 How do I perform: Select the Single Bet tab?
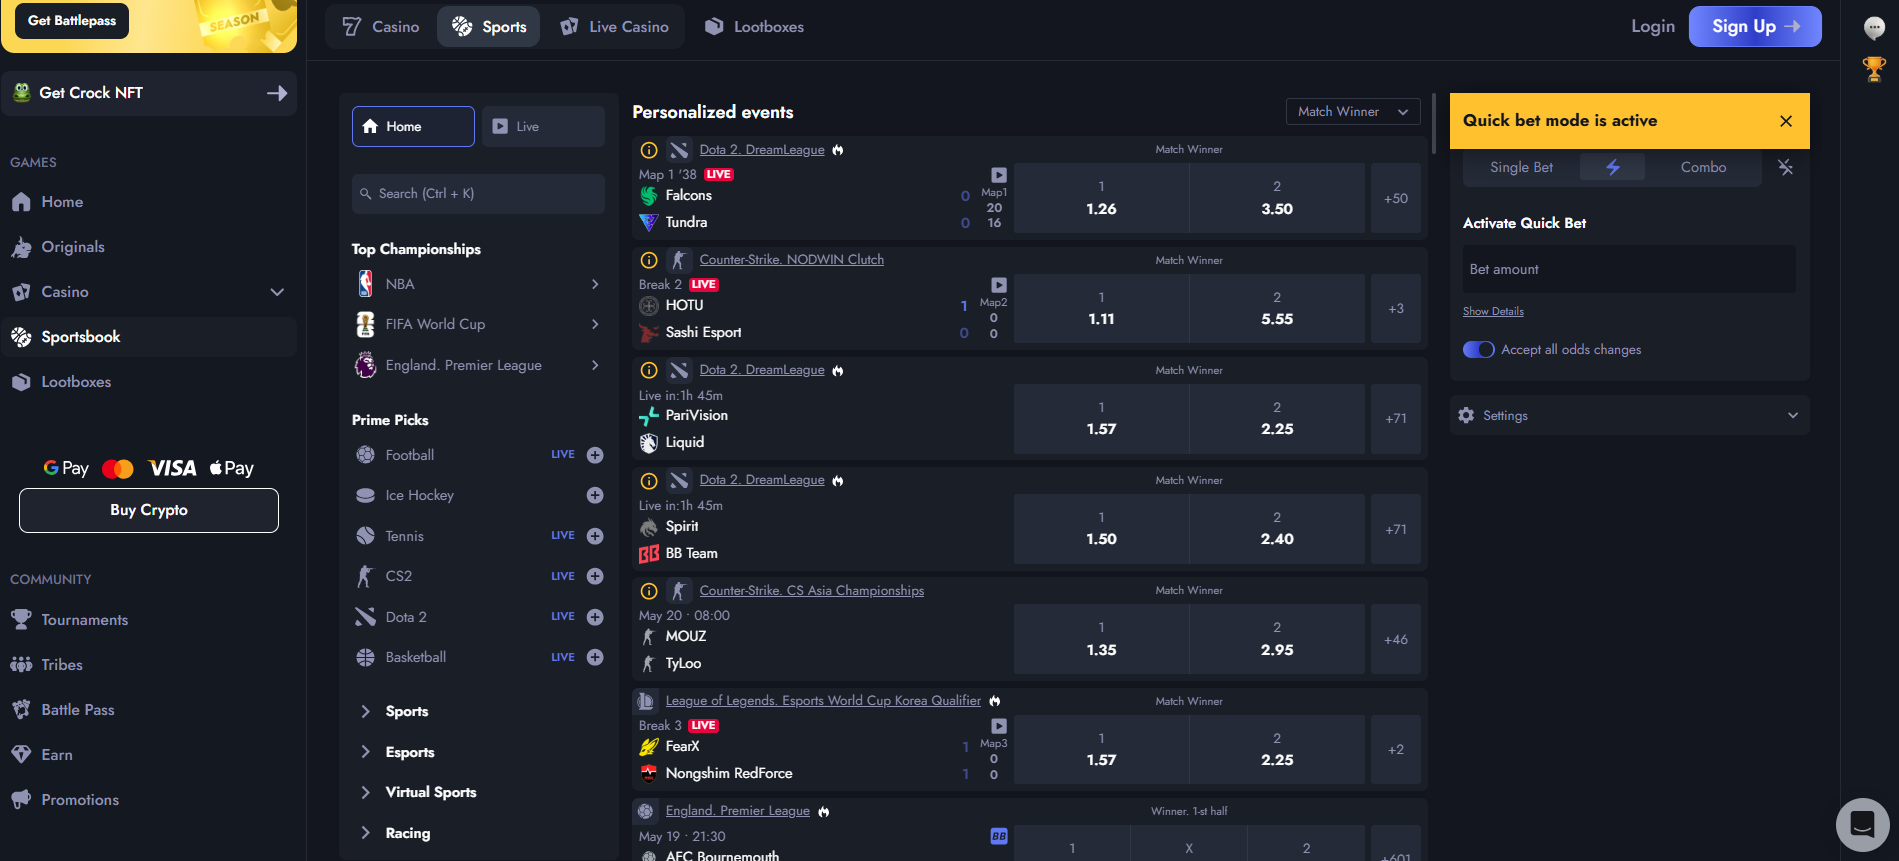(1521, 167)
